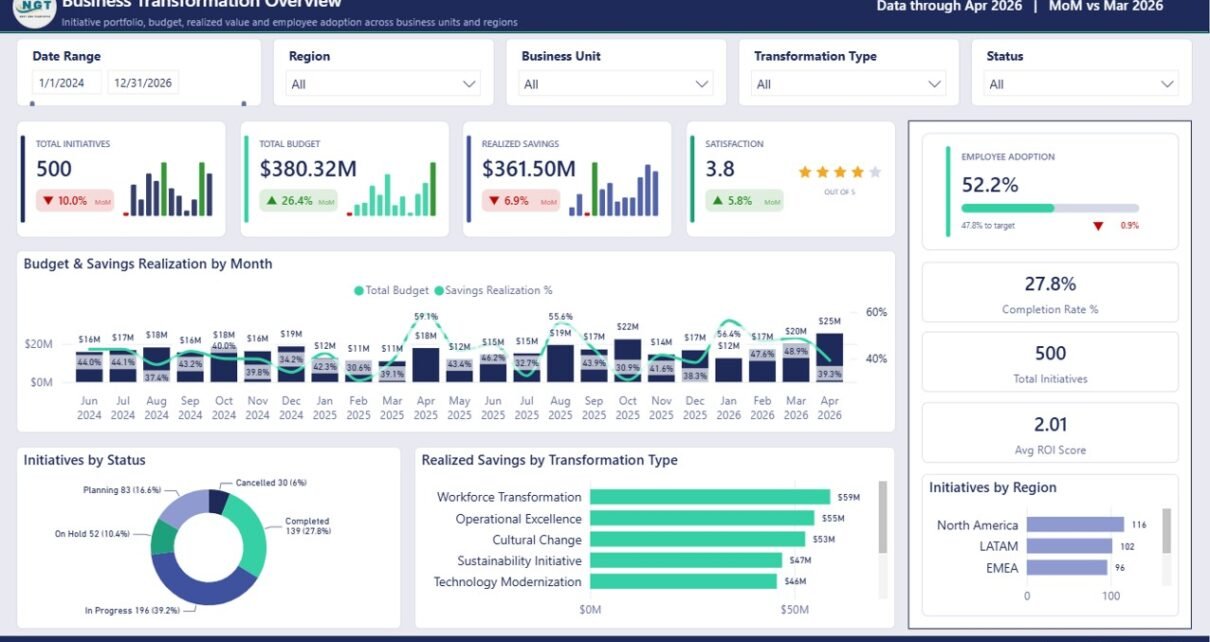This screenshot has height=642, width=1210.
Task: Click the red down arrow in Total Initiatives
Action: (x=47, y=201)
